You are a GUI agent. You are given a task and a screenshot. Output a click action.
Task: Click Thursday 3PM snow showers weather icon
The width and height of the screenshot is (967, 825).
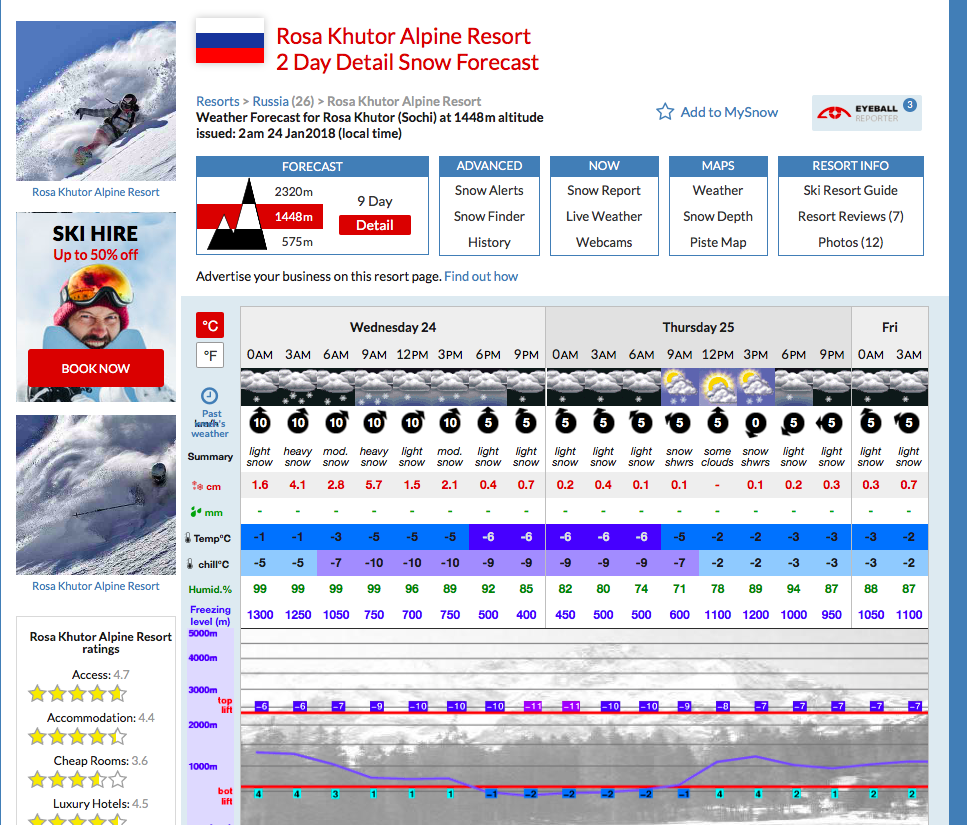[755, 387]
